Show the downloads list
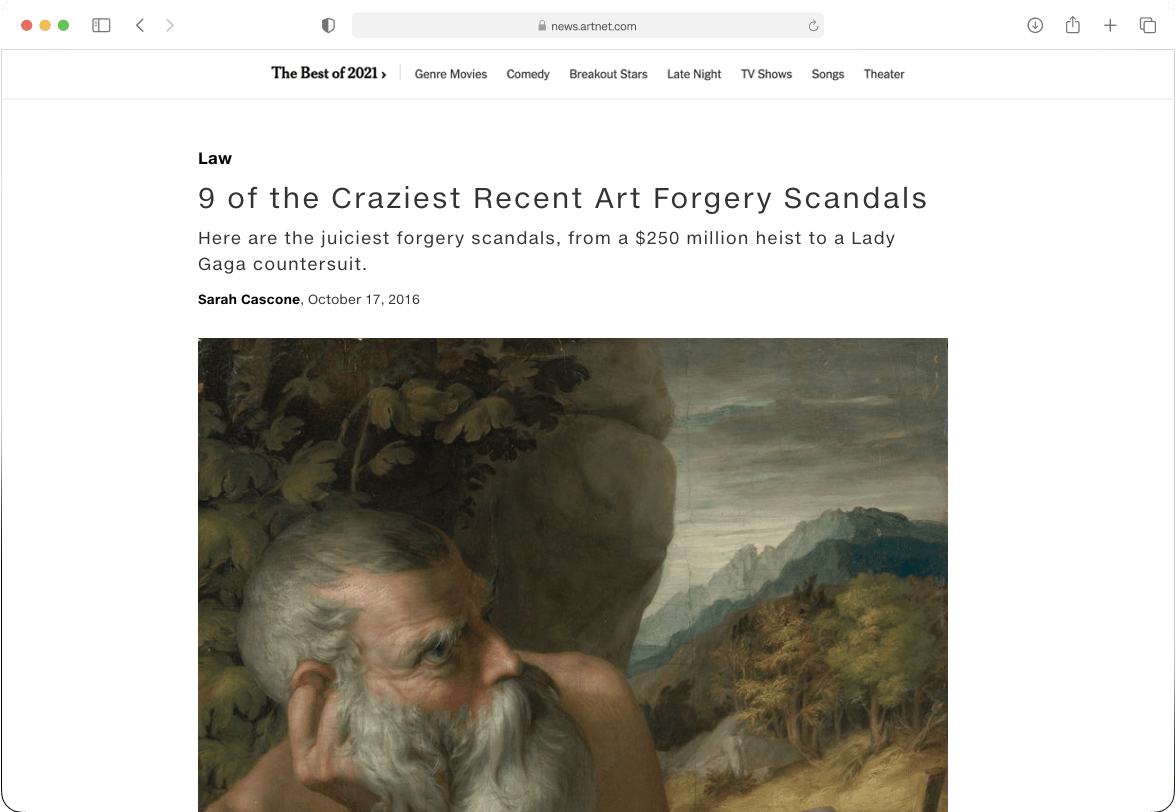The height and width of the screenshot is (812, 1176). point(1035,25)
